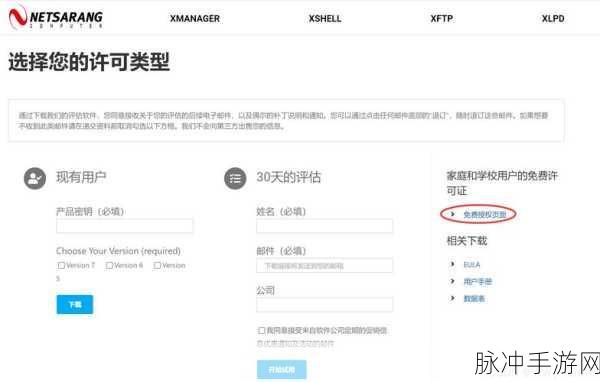Focus the 公司 company field
Image resolution: width=600 pixels, height=382 pixels.
pos(324,305)
